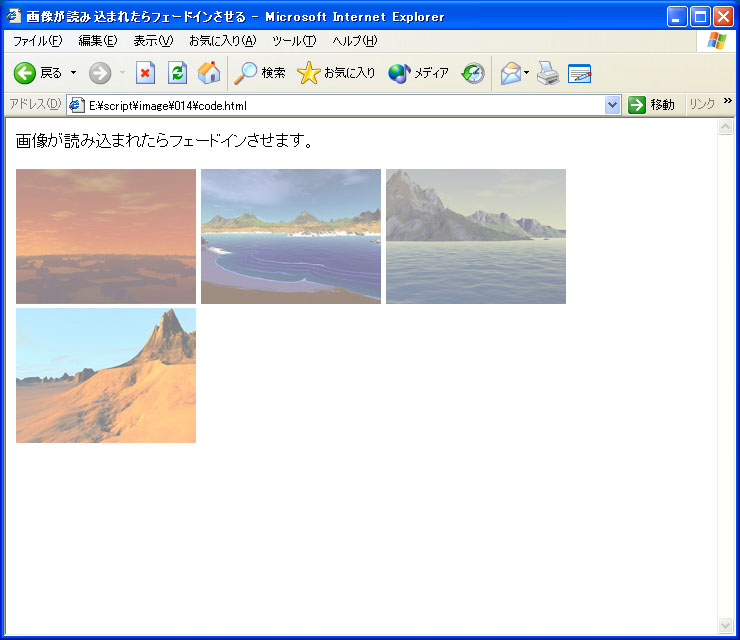The height and width of the screenshot is (640, 740).
Task: Click the desert mountain thumbnail
Action: pos(106,376)
